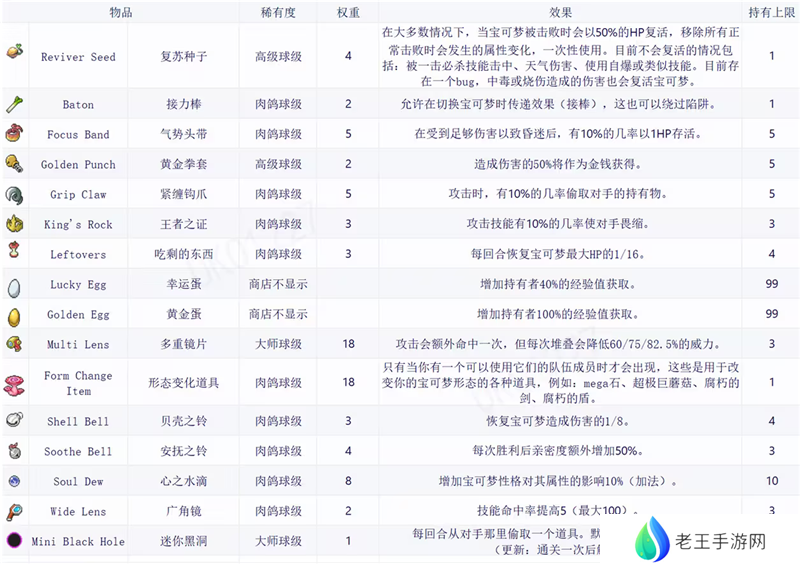Click the green Baton icon
Image resolution: width=800 pixels, height=564 pixels.
pos(14,103)
